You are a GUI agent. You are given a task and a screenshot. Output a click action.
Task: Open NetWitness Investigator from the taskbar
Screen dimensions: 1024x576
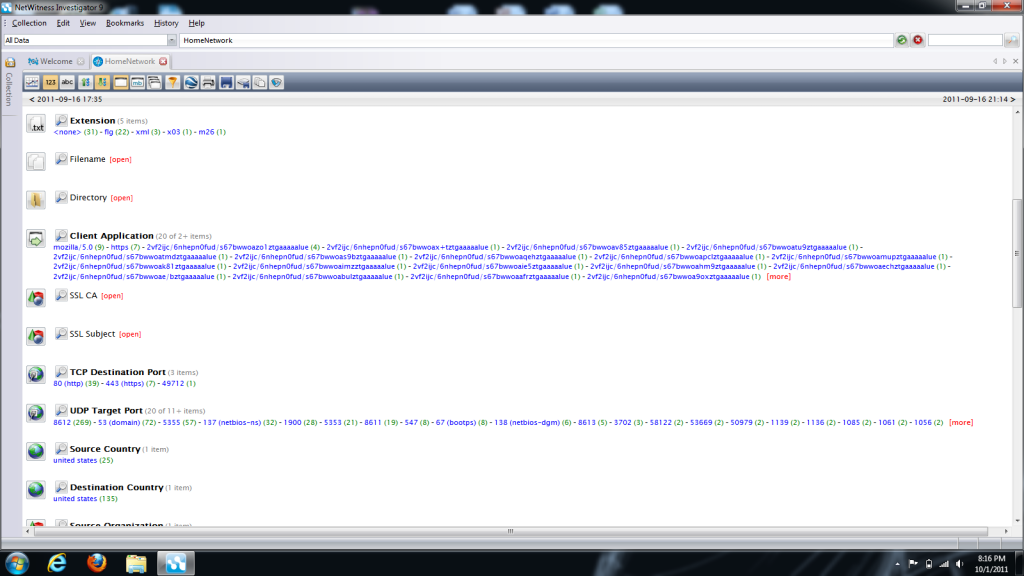click(x=176, y=562)
